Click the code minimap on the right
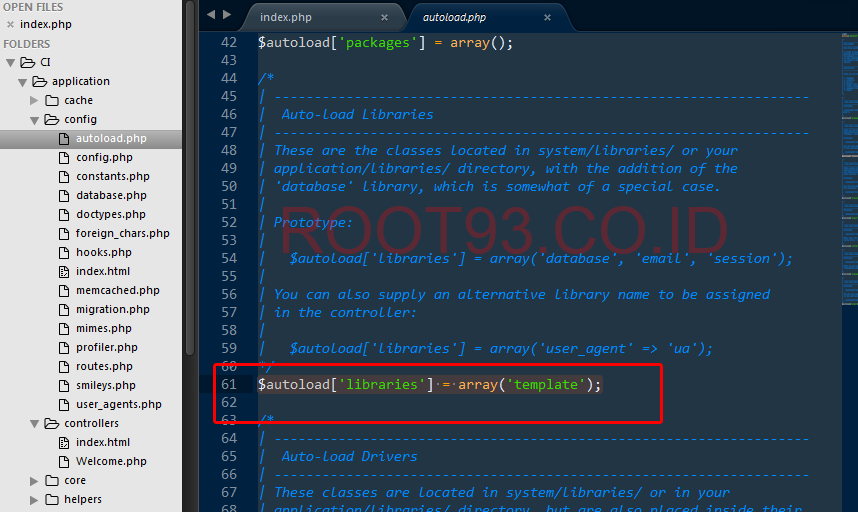This screenshot has width=858, height=512. [x=849, y=170]
